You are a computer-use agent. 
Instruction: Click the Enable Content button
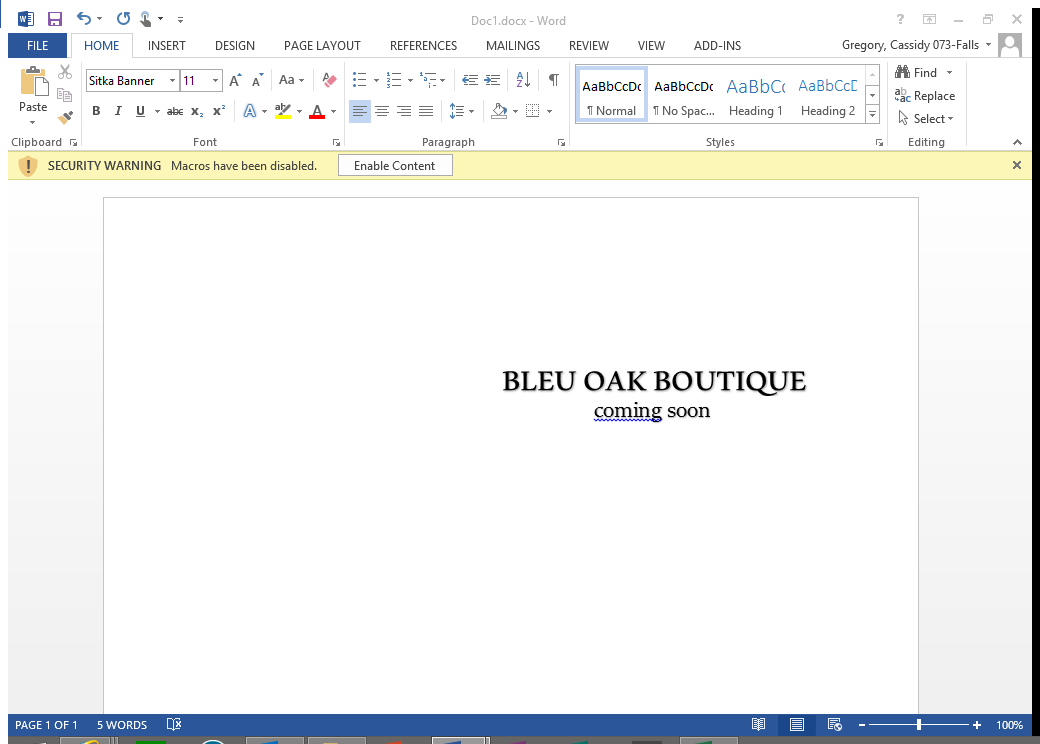[x=395, y=166]
